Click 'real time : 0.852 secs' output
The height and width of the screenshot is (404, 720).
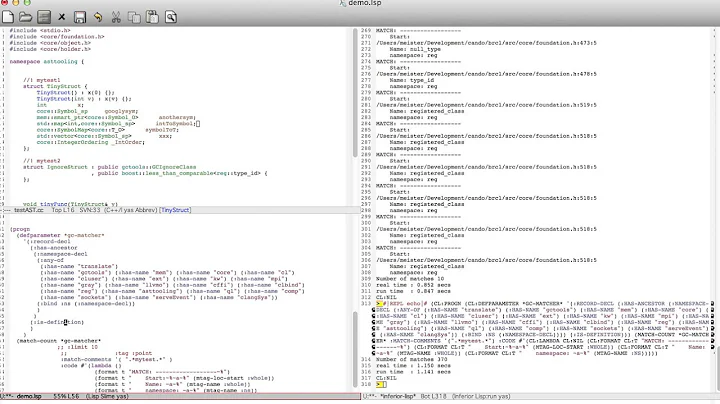pyautogui.click(x=413, y=285)
